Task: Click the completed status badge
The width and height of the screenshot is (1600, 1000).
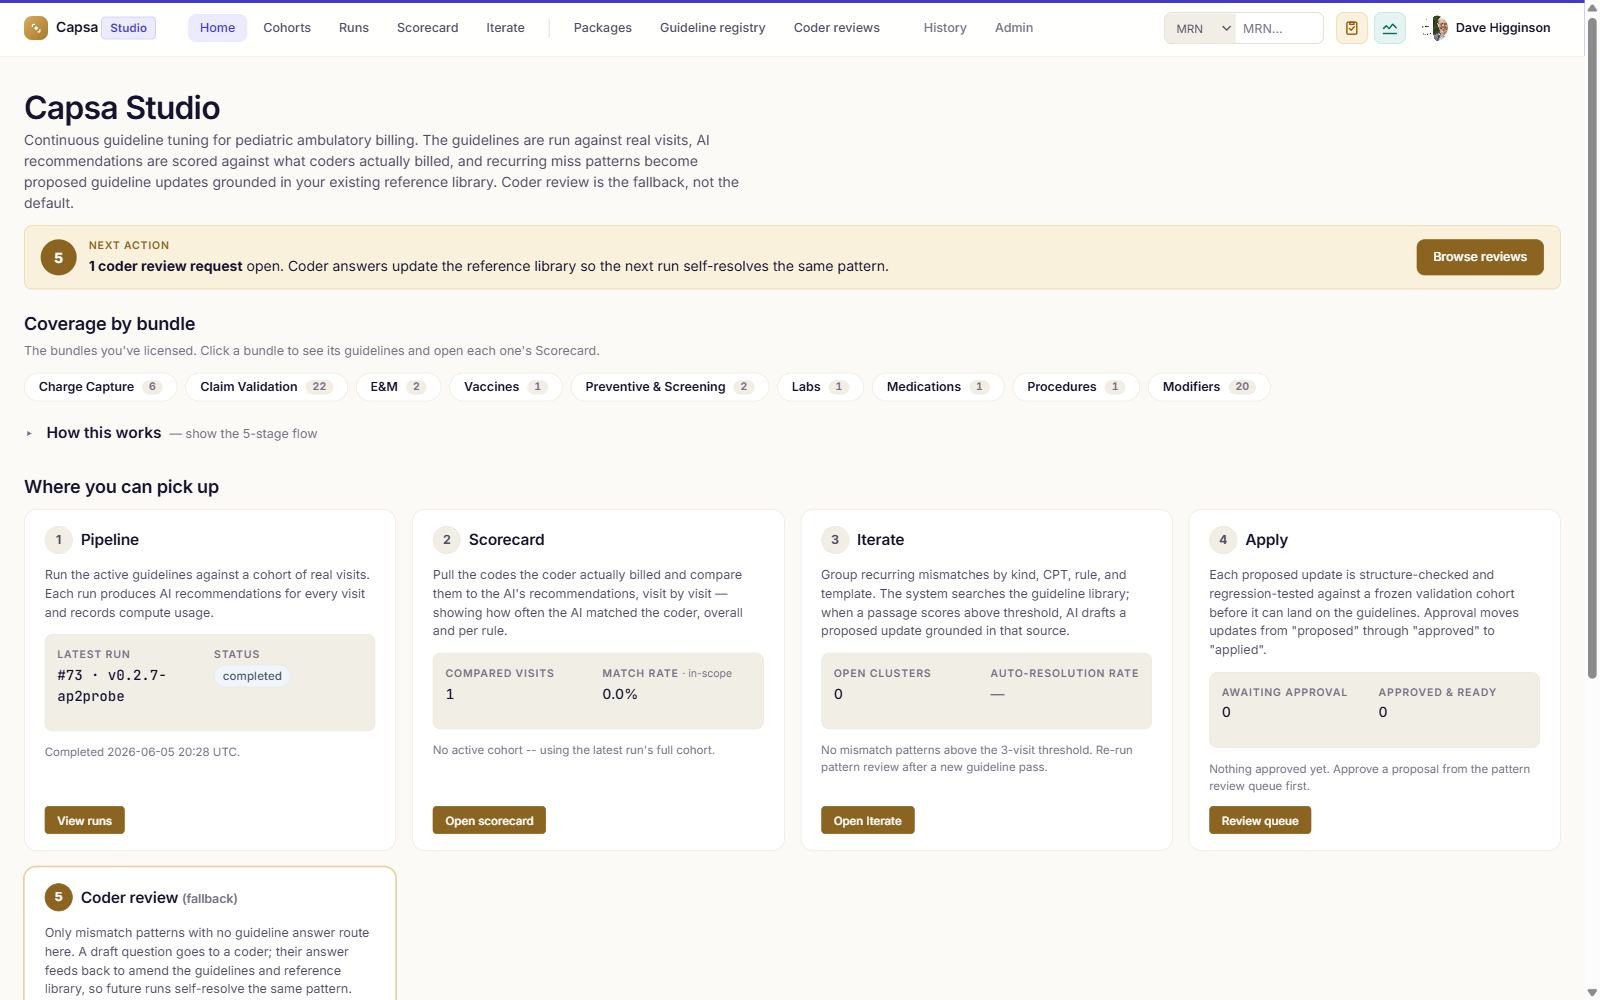Action: point(252,676)
